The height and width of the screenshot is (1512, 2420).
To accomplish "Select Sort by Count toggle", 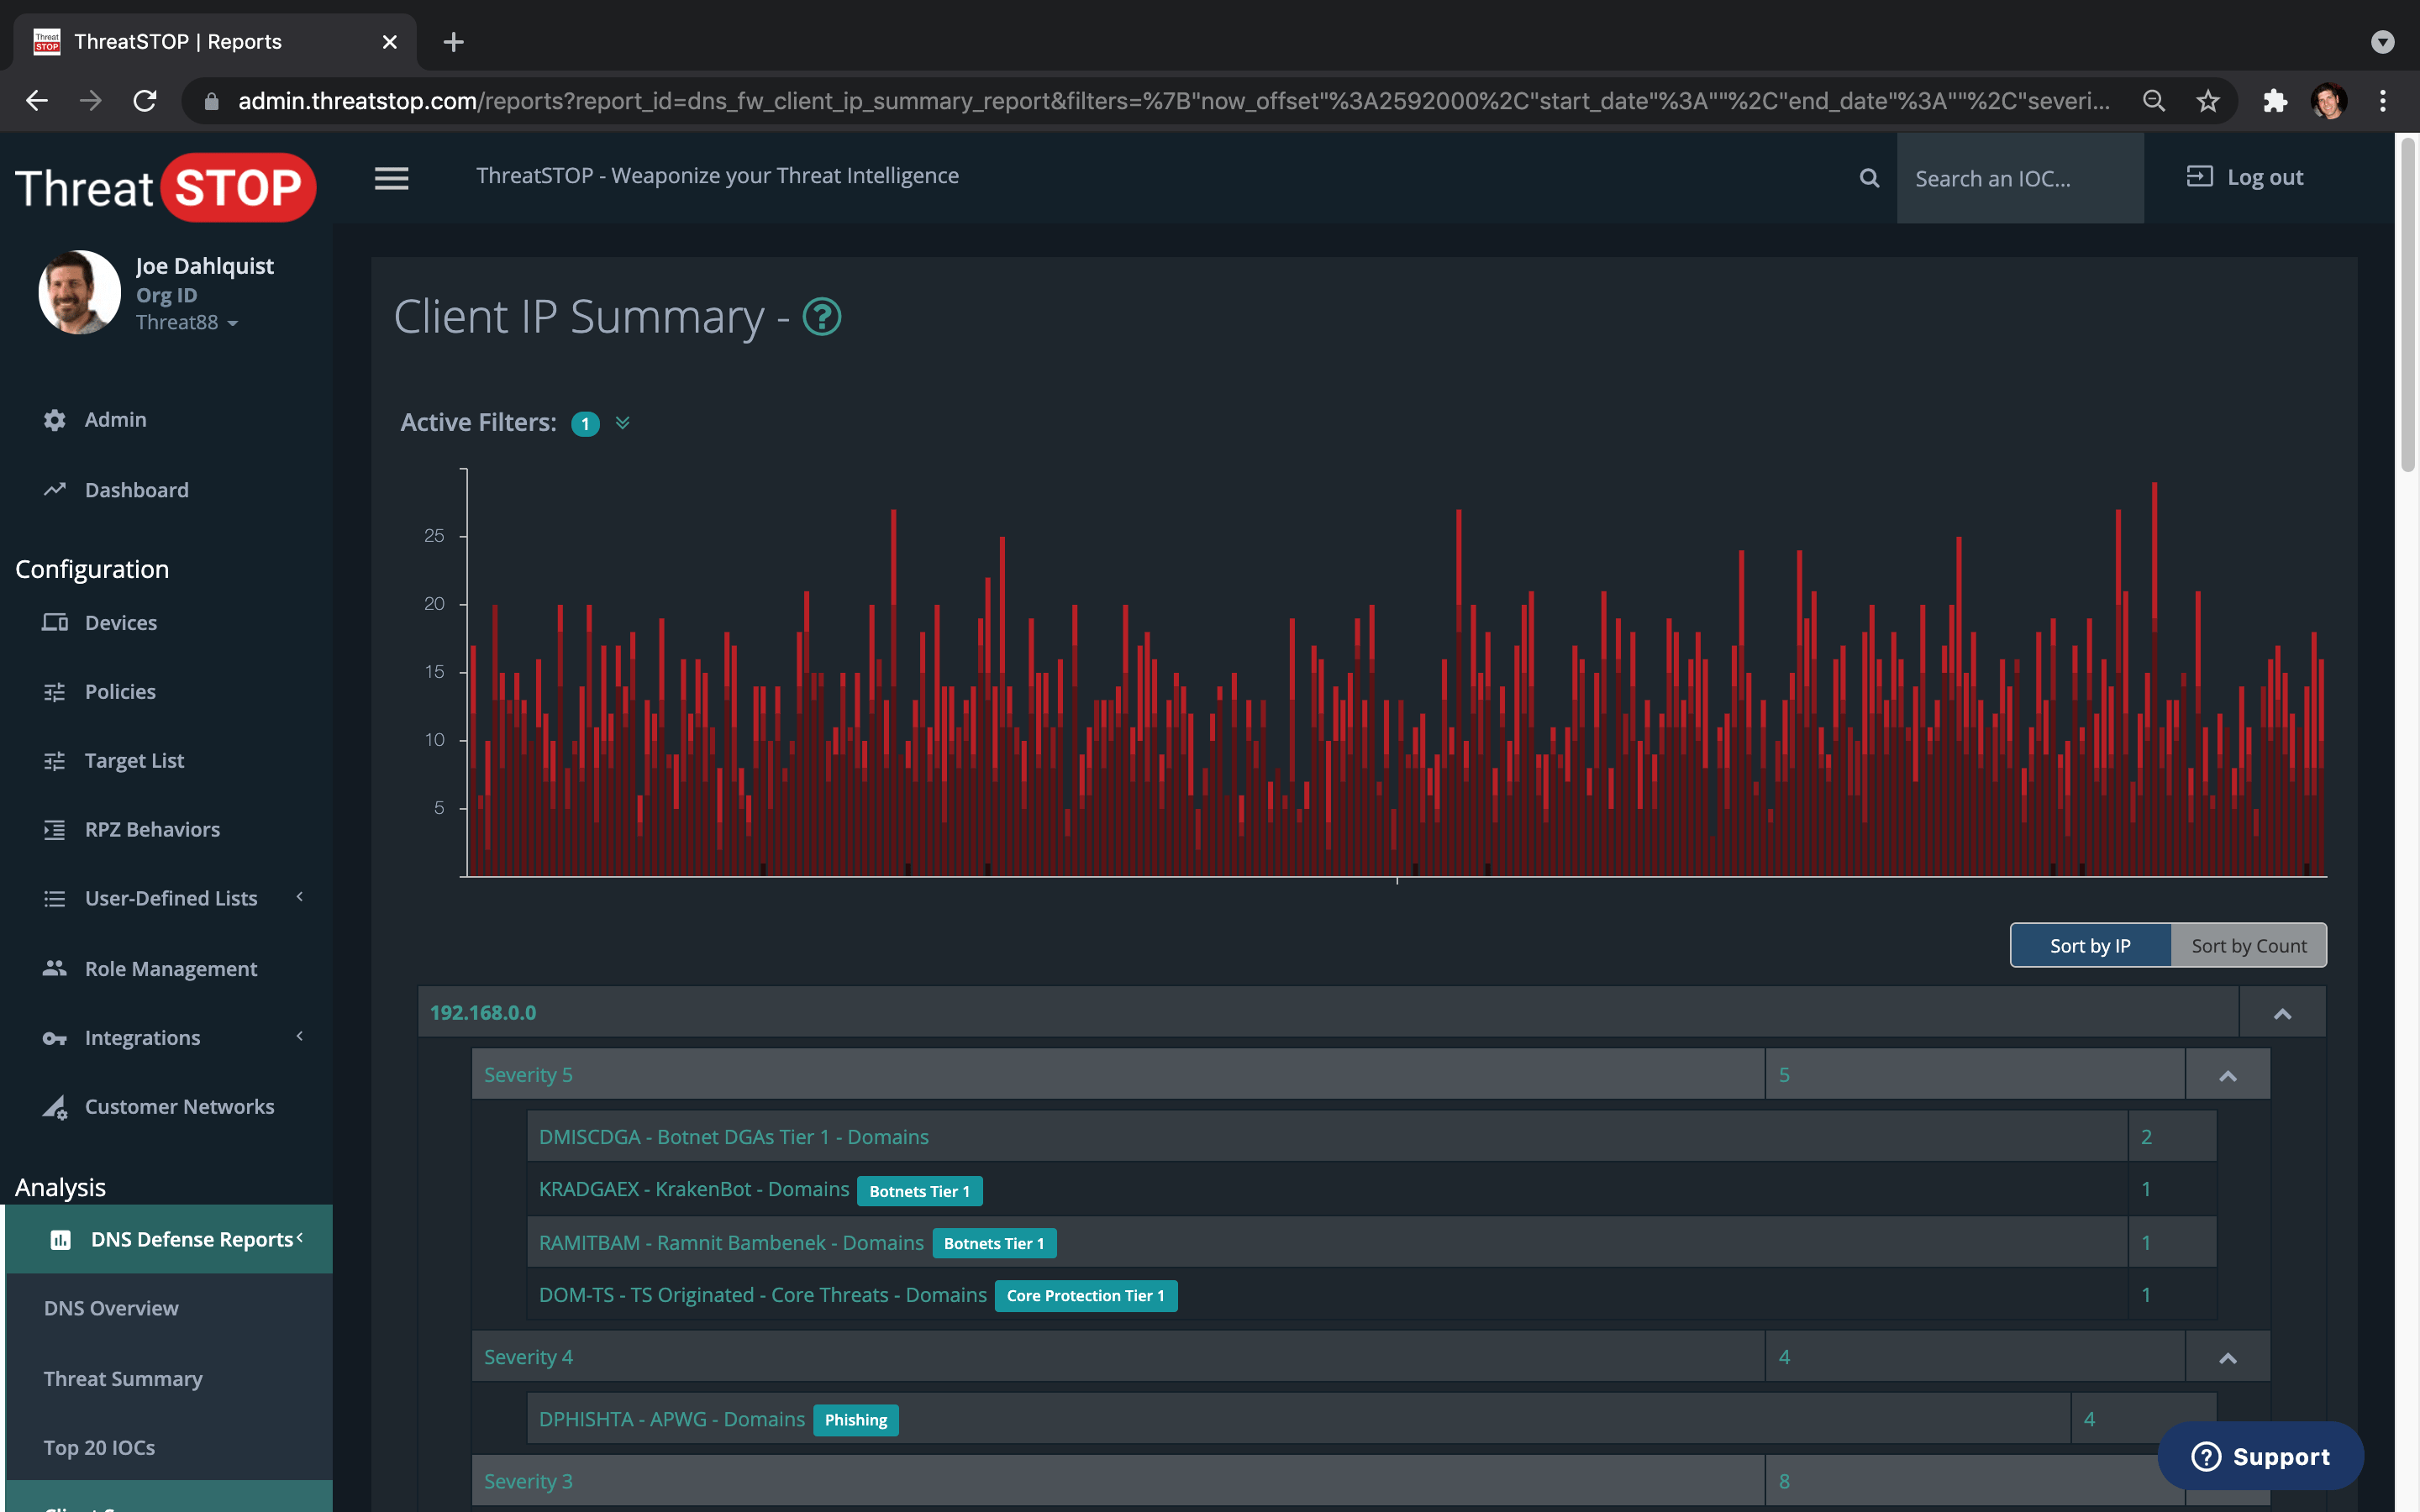I will pos(2248,945).
